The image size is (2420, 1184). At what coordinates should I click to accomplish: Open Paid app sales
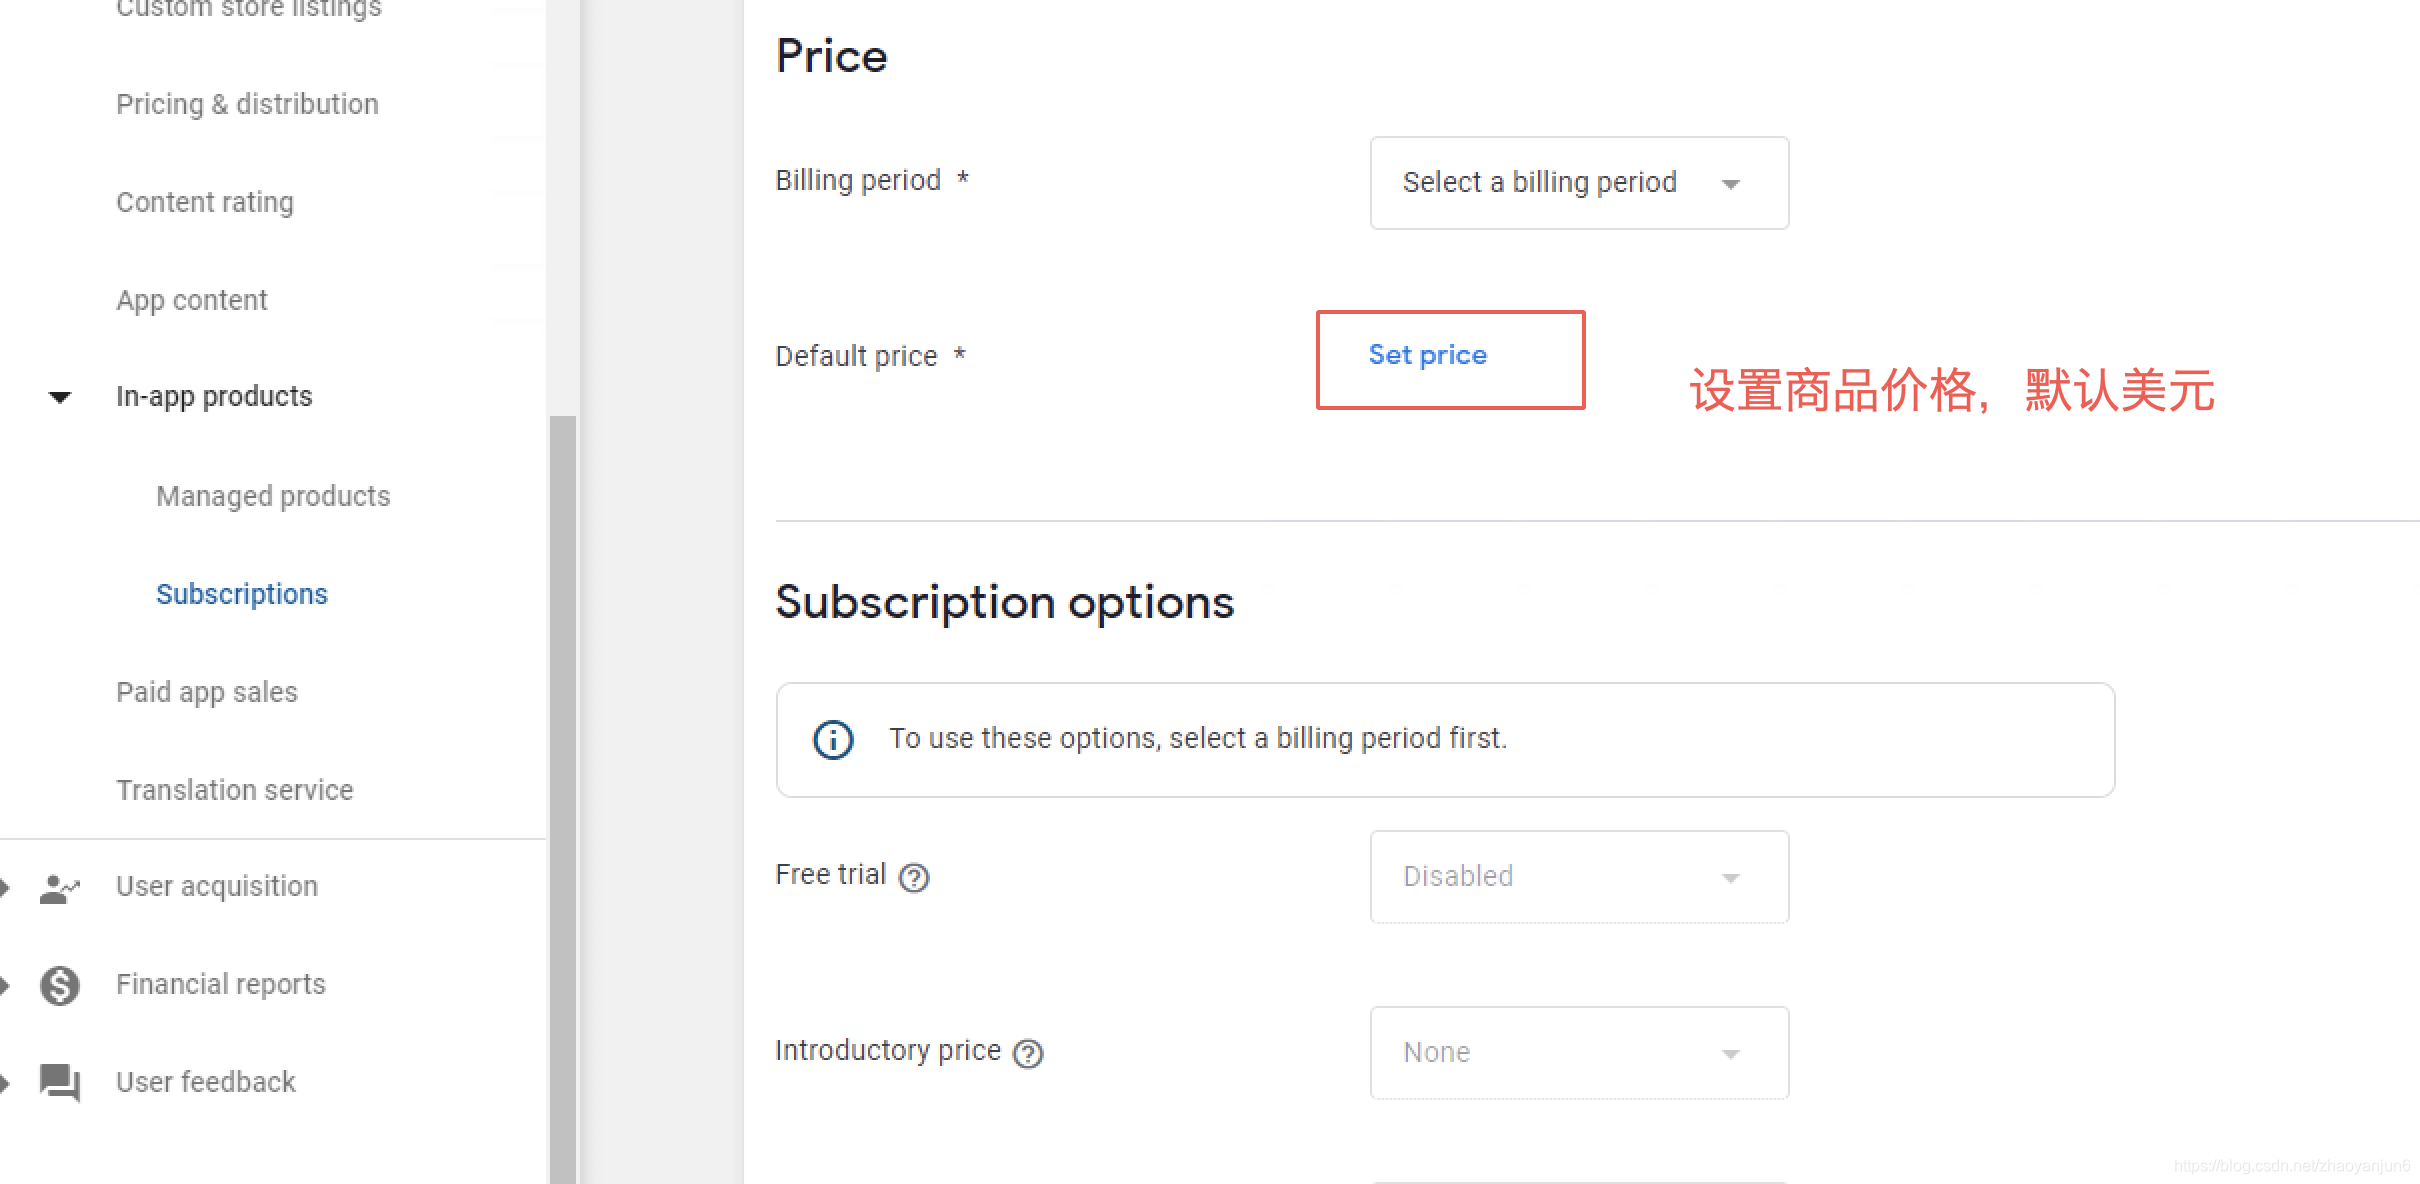pyautogui.click(x=207, y=692)
